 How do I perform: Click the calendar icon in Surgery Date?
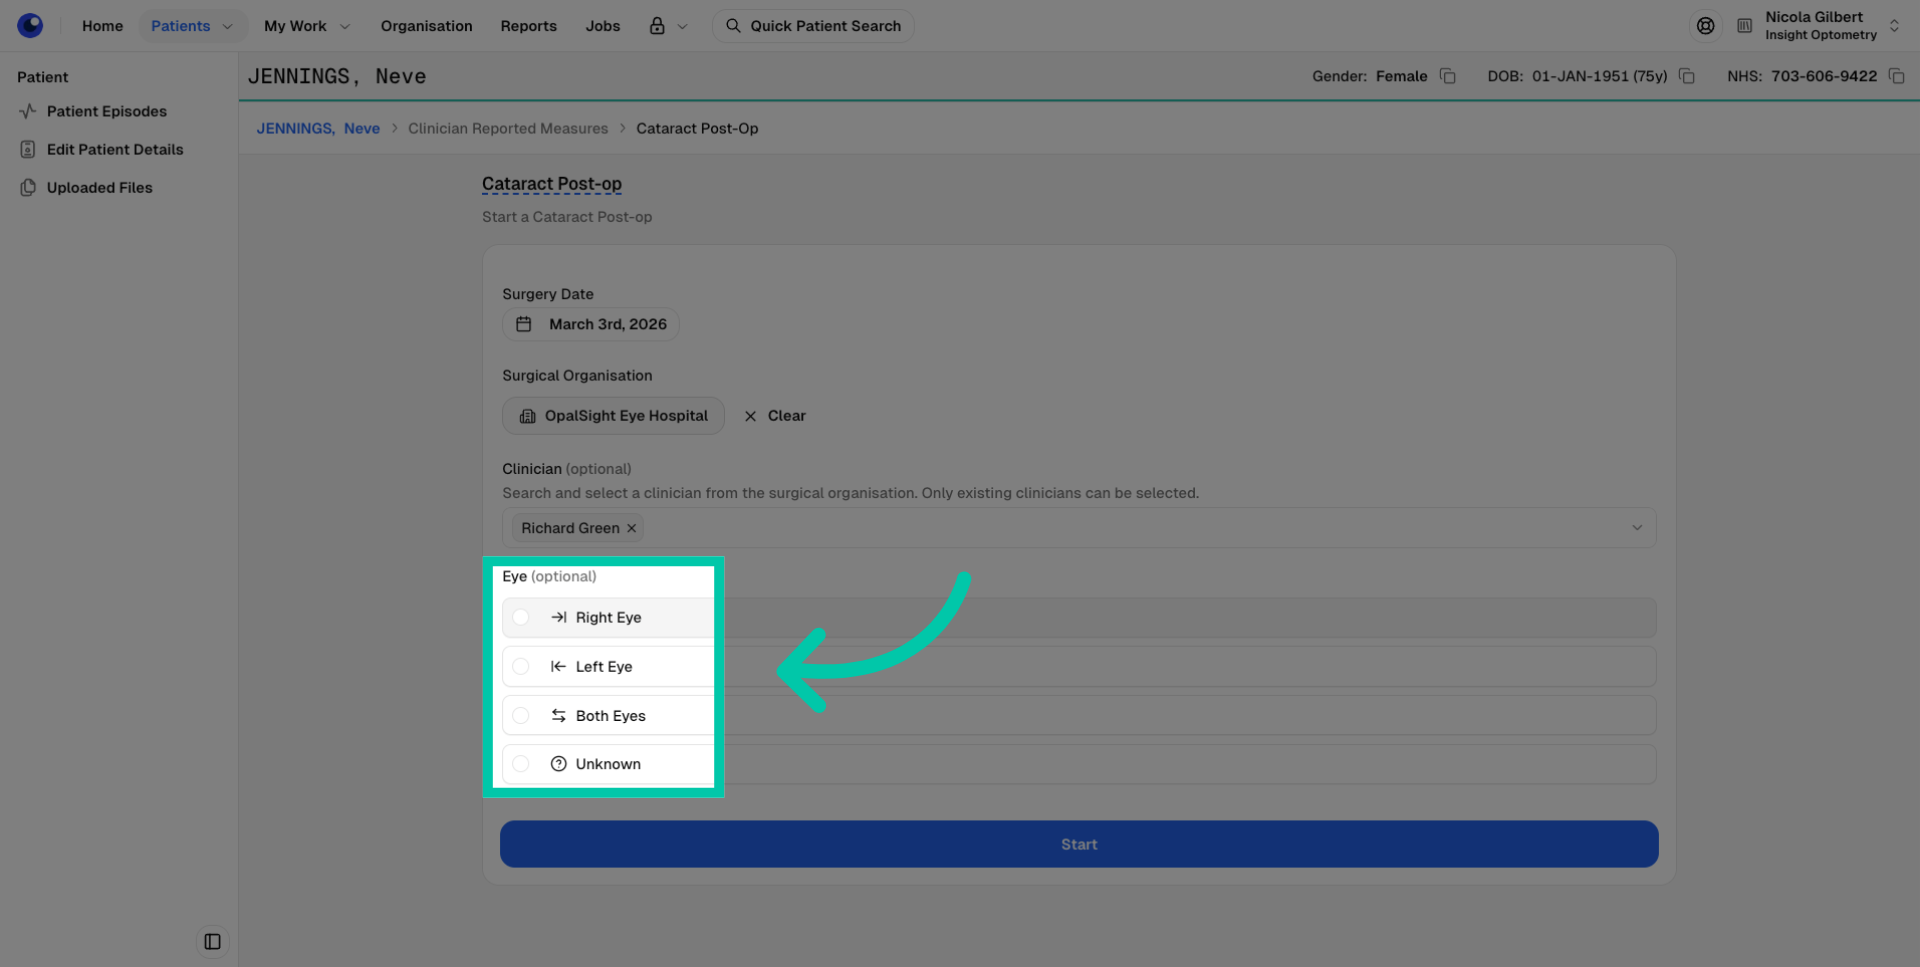pyautogui.click(x=524, y=324)
